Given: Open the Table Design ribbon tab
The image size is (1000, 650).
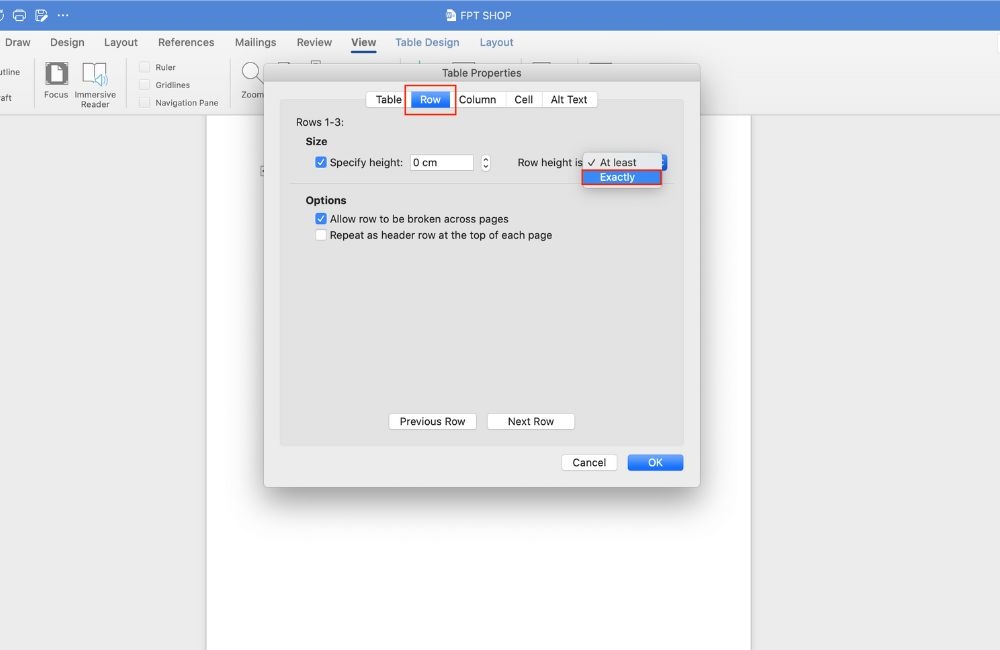Looking at the screenshot, I should pyautogui.click(x=427, y=42).
